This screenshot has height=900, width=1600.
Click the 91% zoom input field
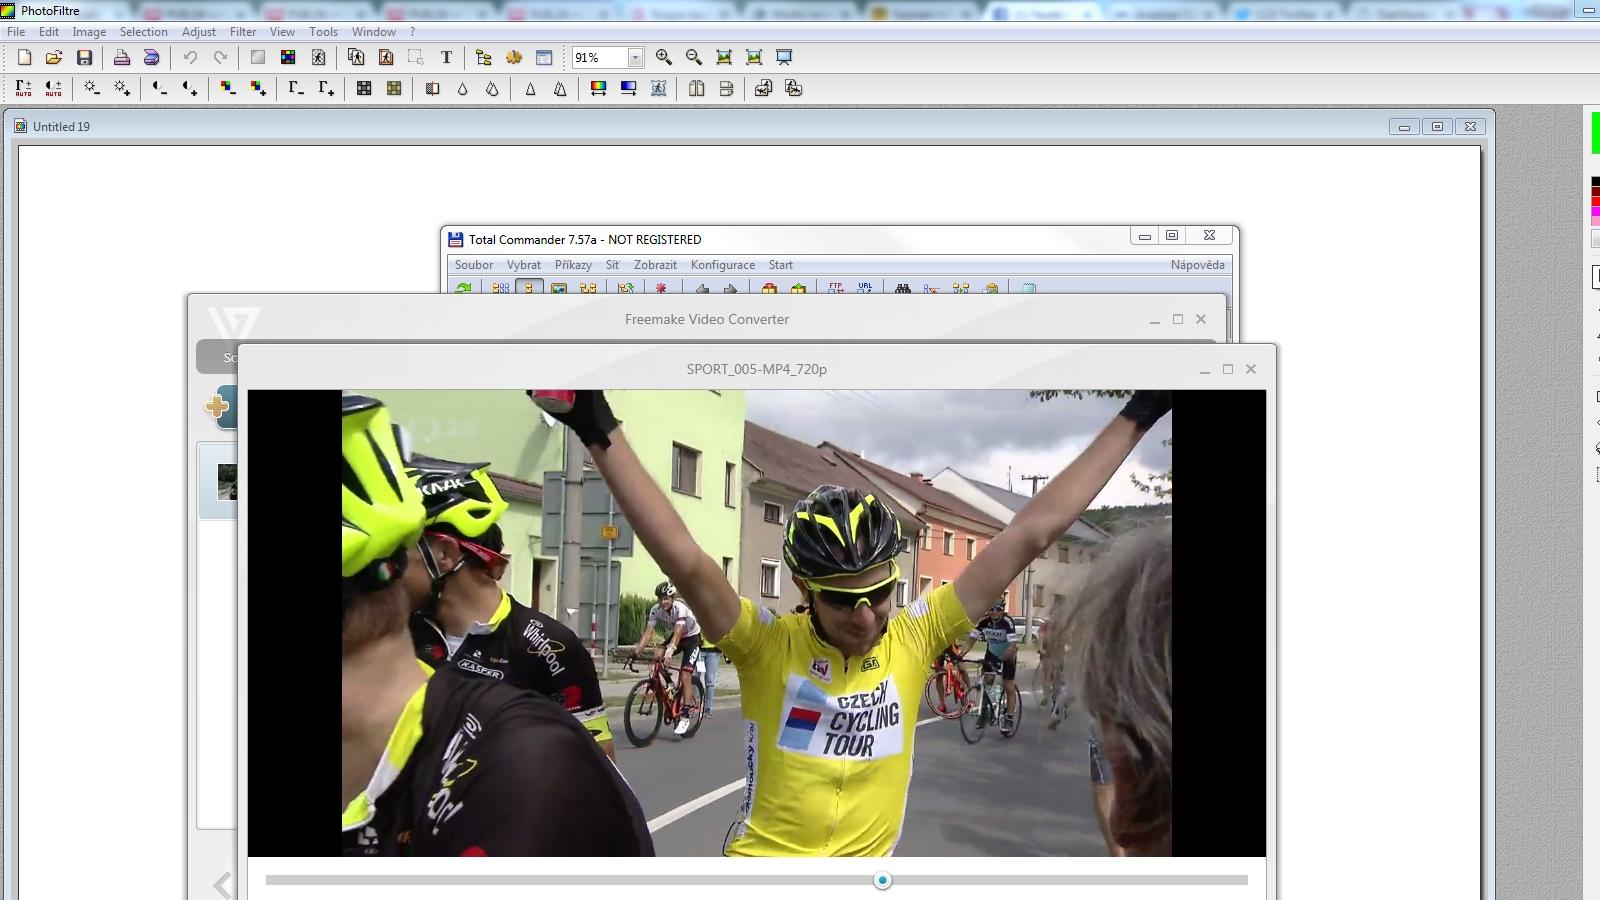[599, 58]
